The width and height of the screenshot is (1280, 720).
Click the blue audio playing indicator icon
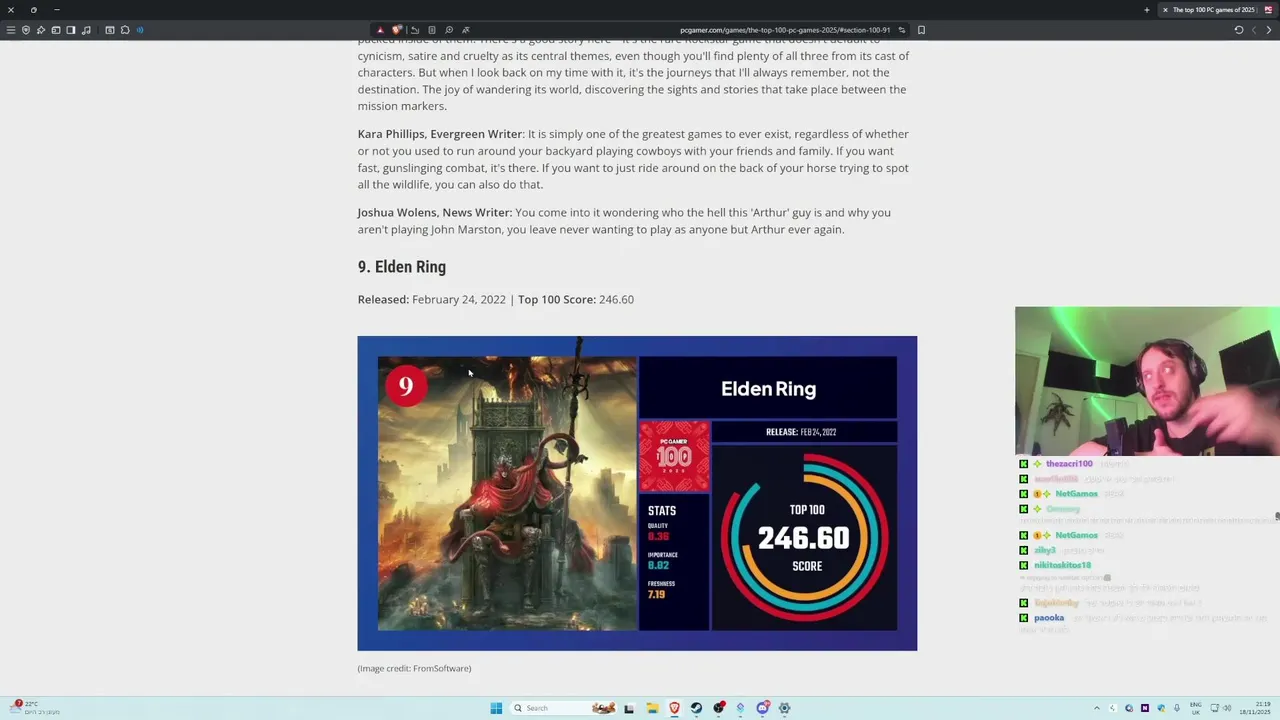click(140, 30)
